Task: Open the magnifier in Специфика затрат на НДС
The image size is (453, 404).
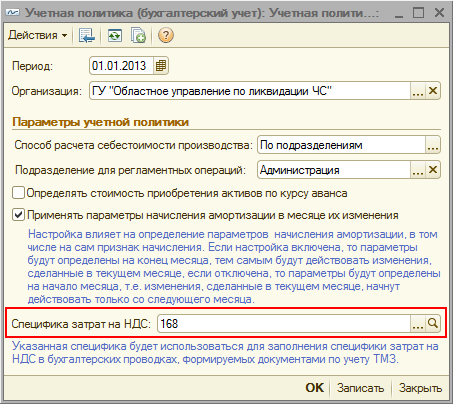Action: (433, 323)
